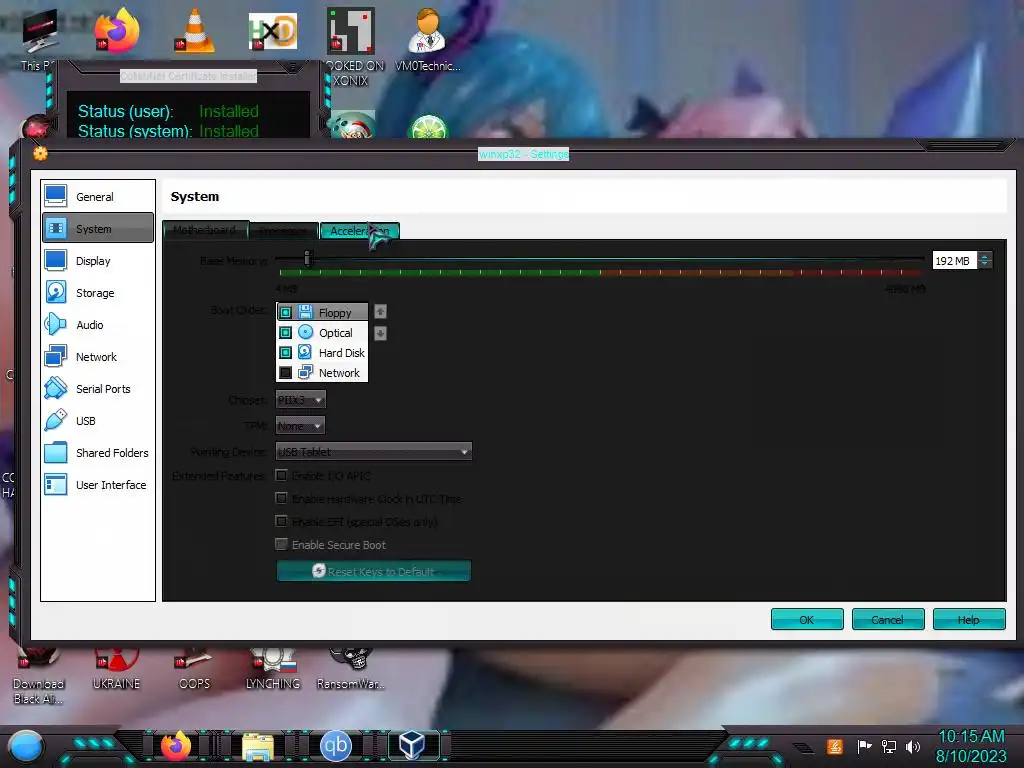
Task: Select the General settings category icon
Action: pyautogui.click(x=56, y=196)
